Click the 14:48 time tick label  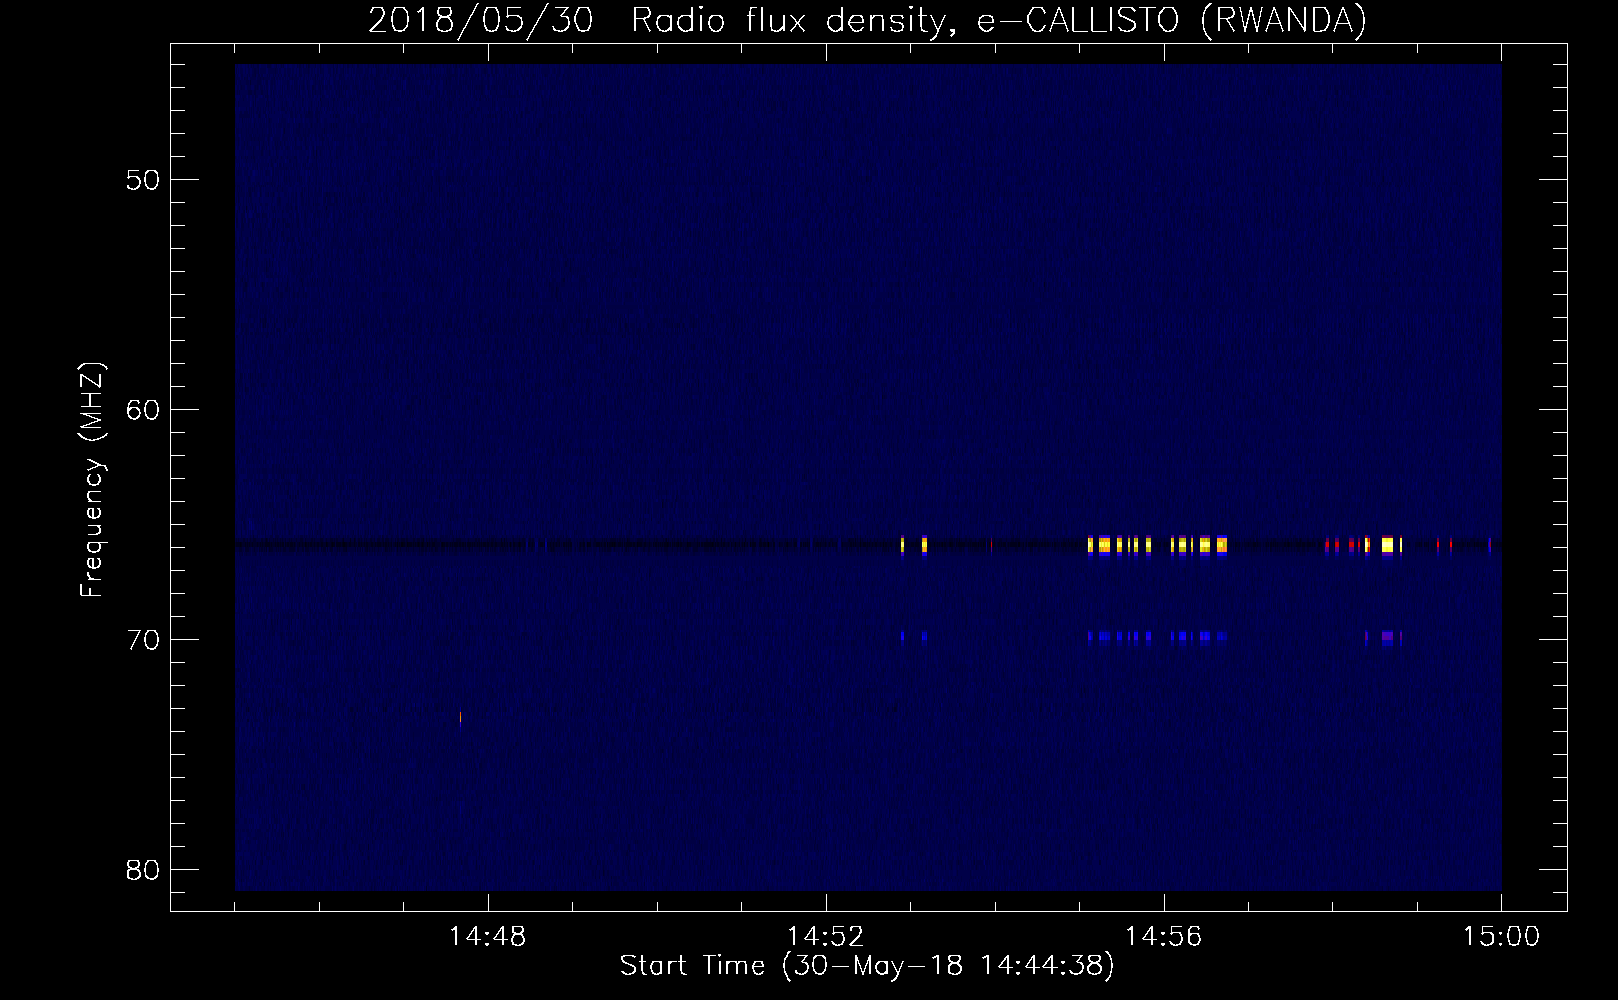tap(487, 937)
